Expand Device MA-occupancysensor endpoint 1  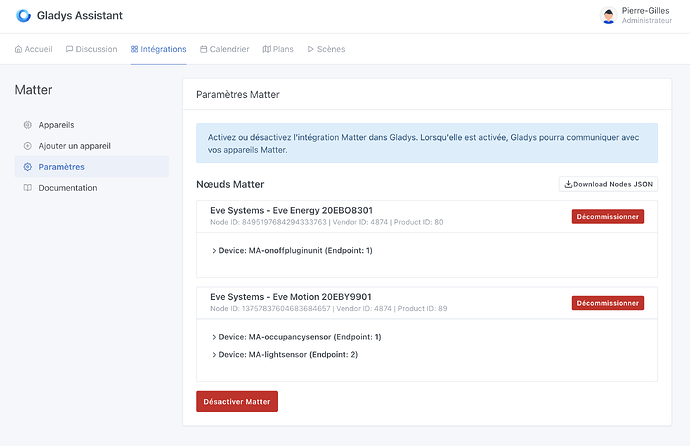point(297,337)
